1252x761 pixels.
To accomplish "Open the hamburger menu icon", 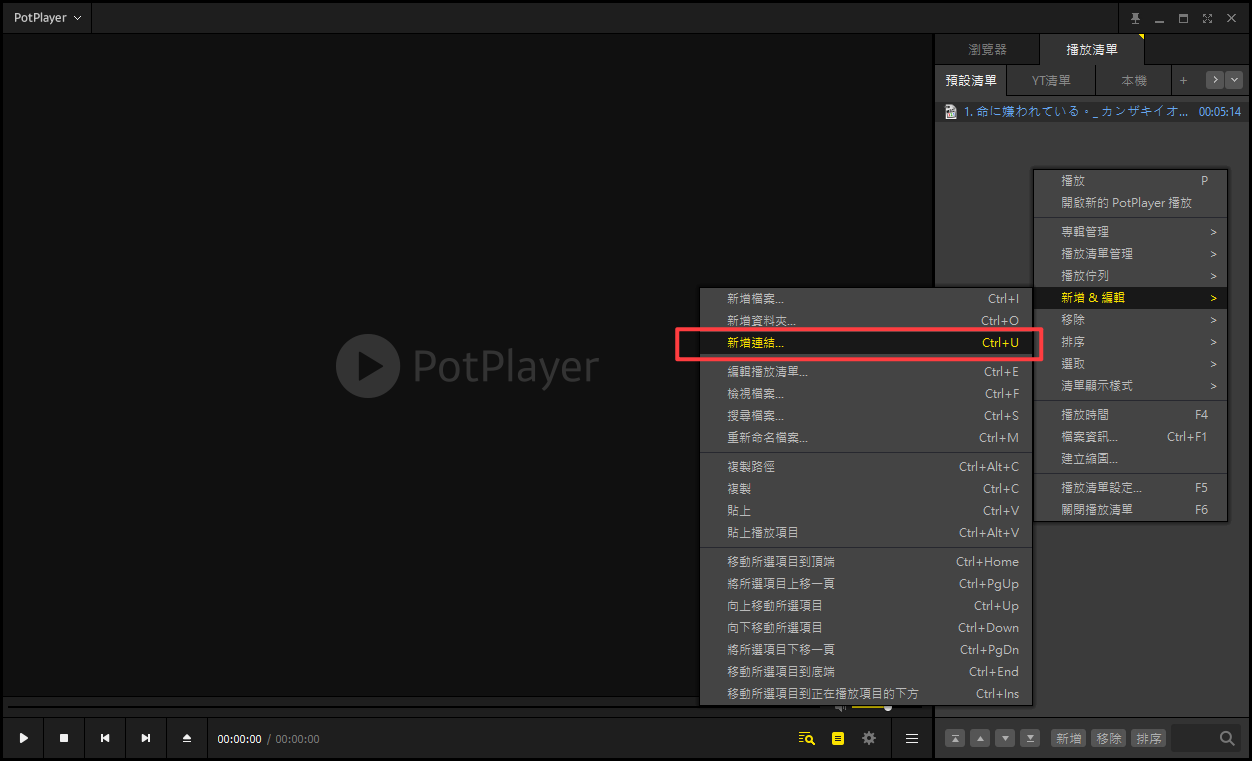I will (x=912, y=738).
